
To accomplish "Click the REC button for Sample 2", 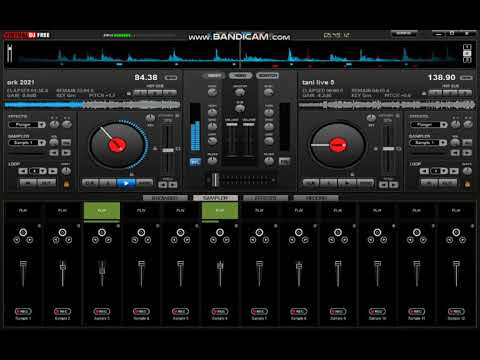I will [x=62, y=311].
